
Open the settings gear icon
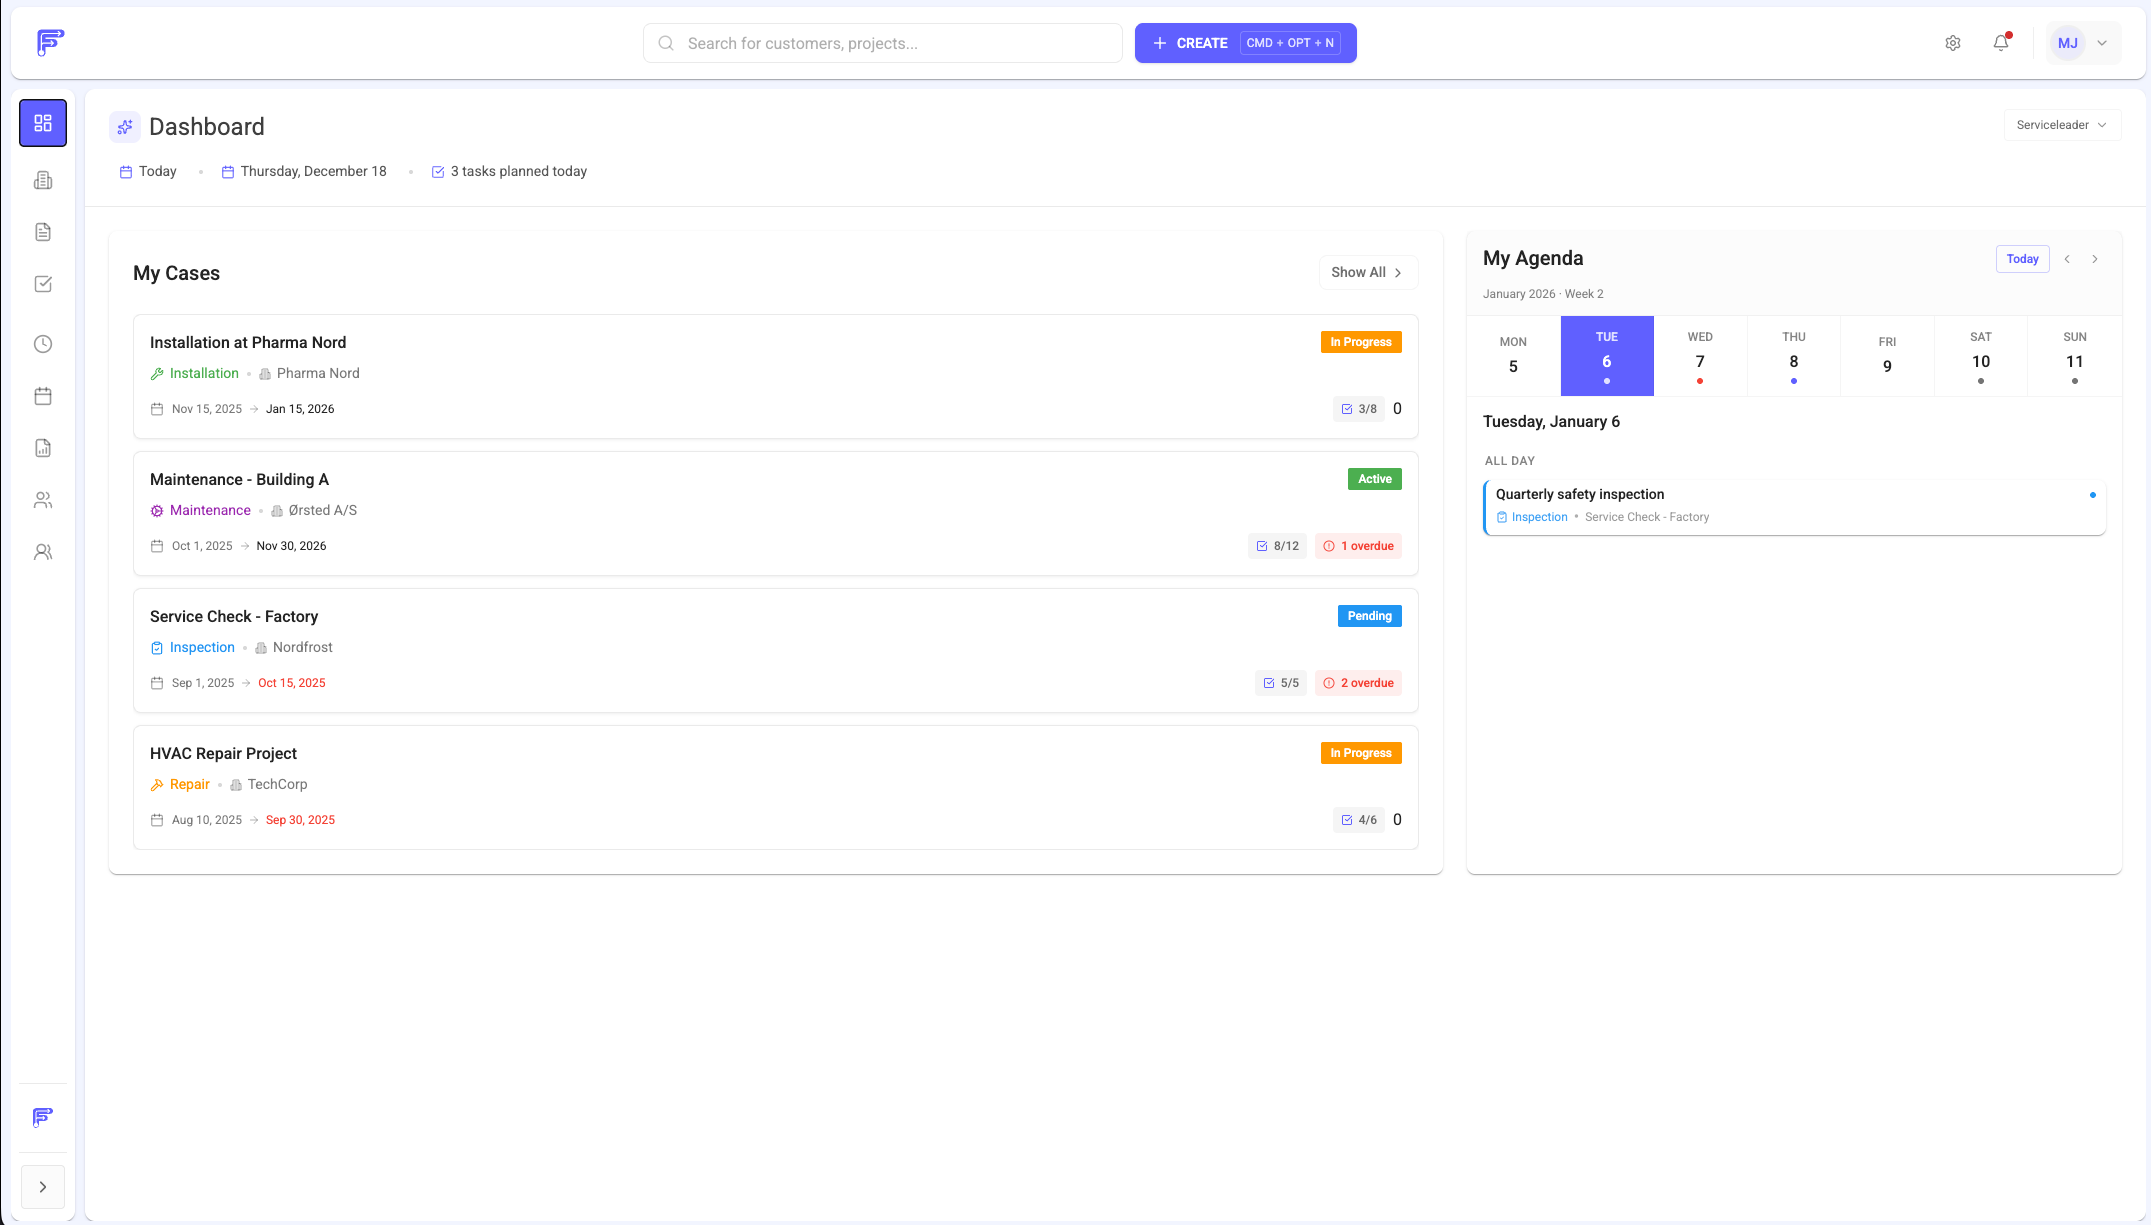(x=1952, y=43)
